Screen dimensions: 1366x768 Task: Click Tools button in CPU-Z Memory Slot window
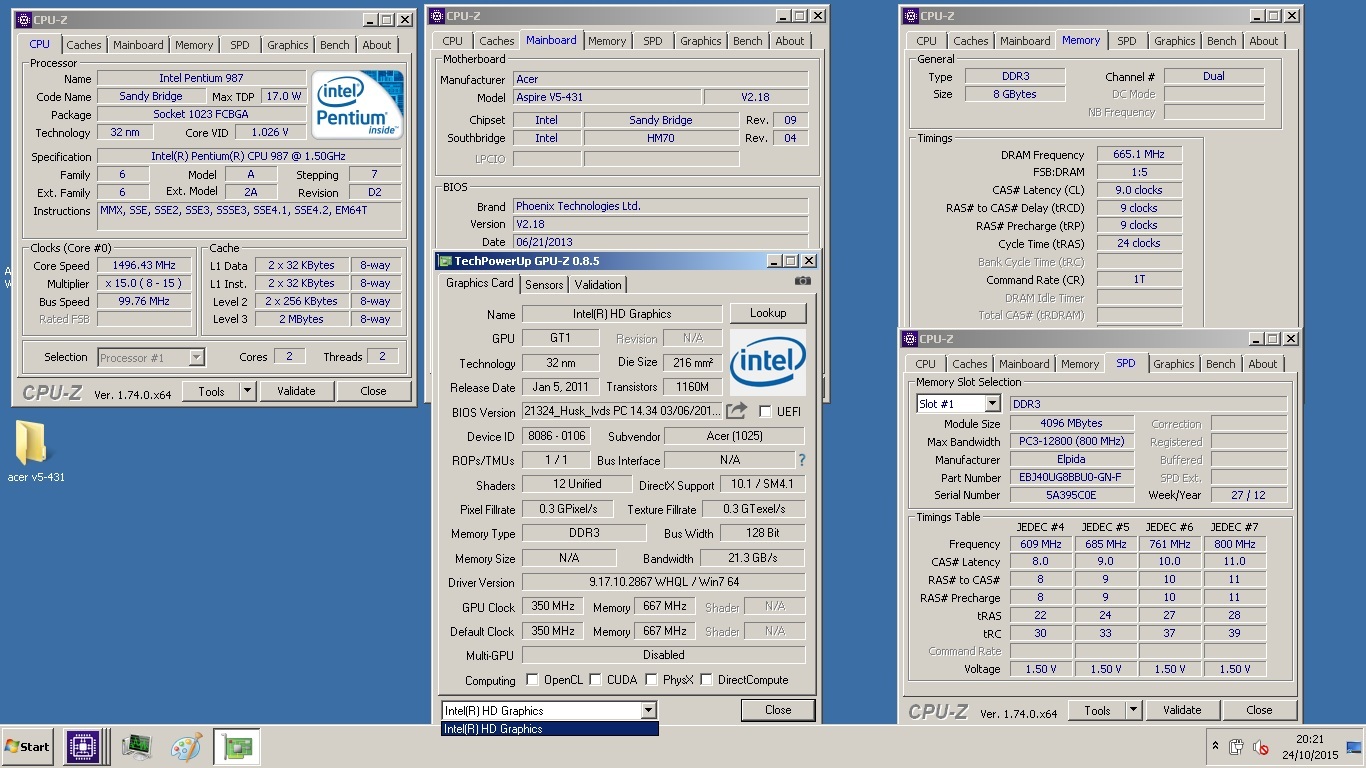click(x=1097, y=711)
